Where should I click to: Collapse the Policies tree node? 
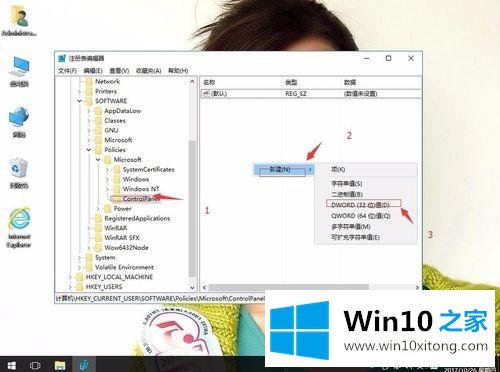pos(89,150)
